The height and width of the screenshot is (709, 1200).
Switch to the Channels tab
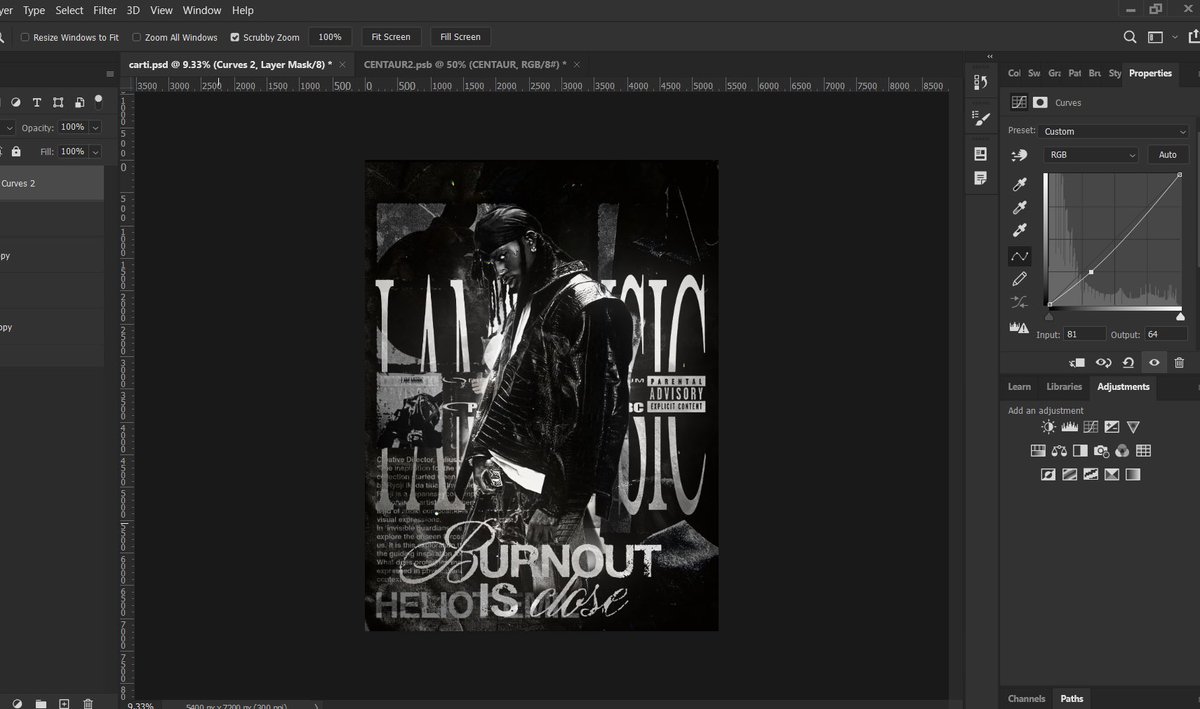point(1027,699)
